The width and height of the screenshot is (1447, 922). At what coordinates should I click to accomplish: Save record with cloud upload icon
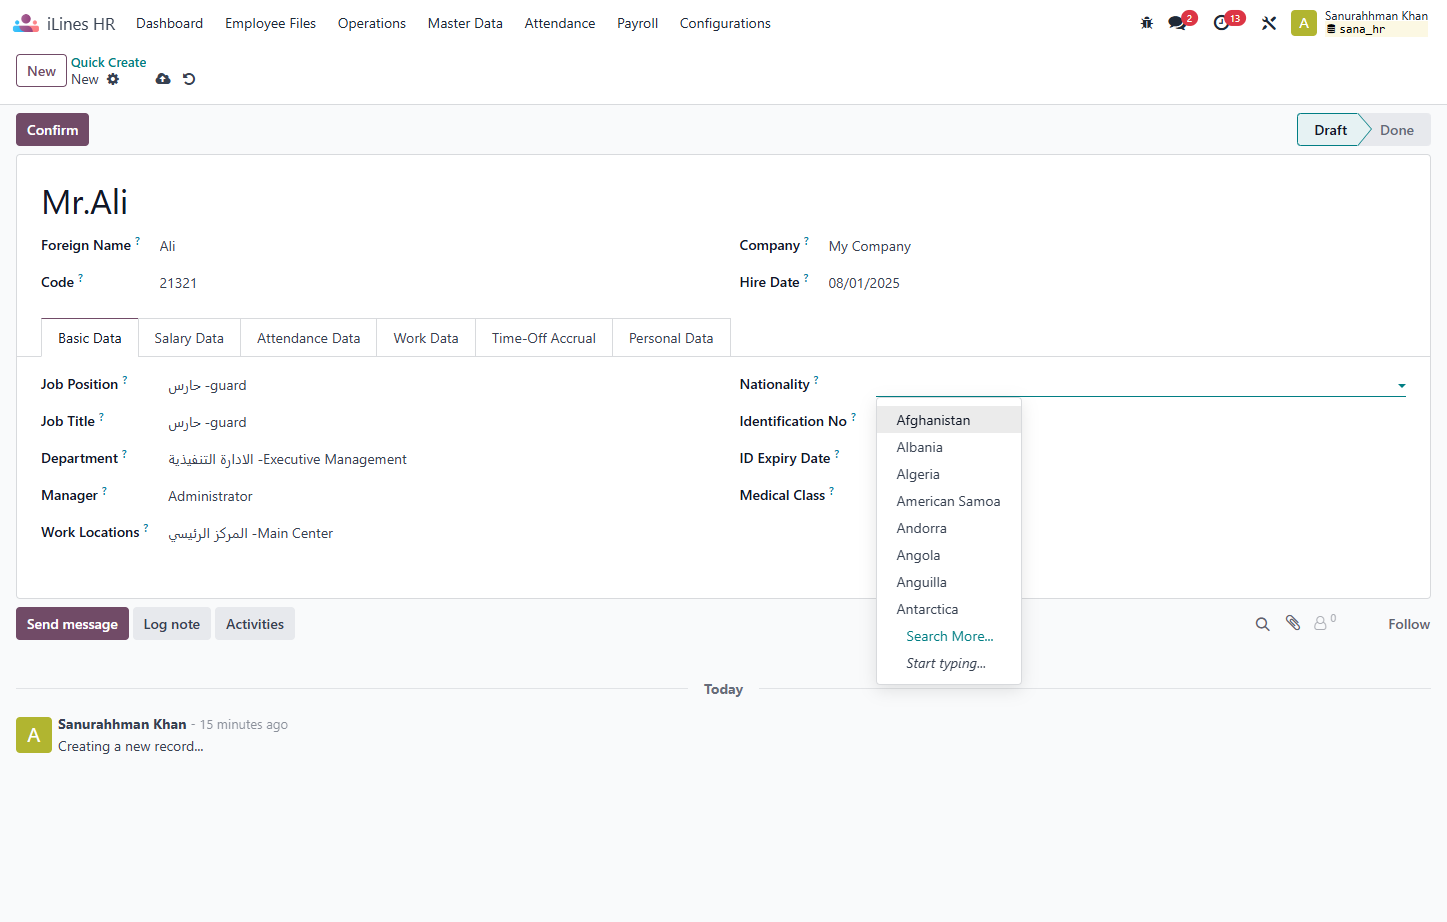163,79
